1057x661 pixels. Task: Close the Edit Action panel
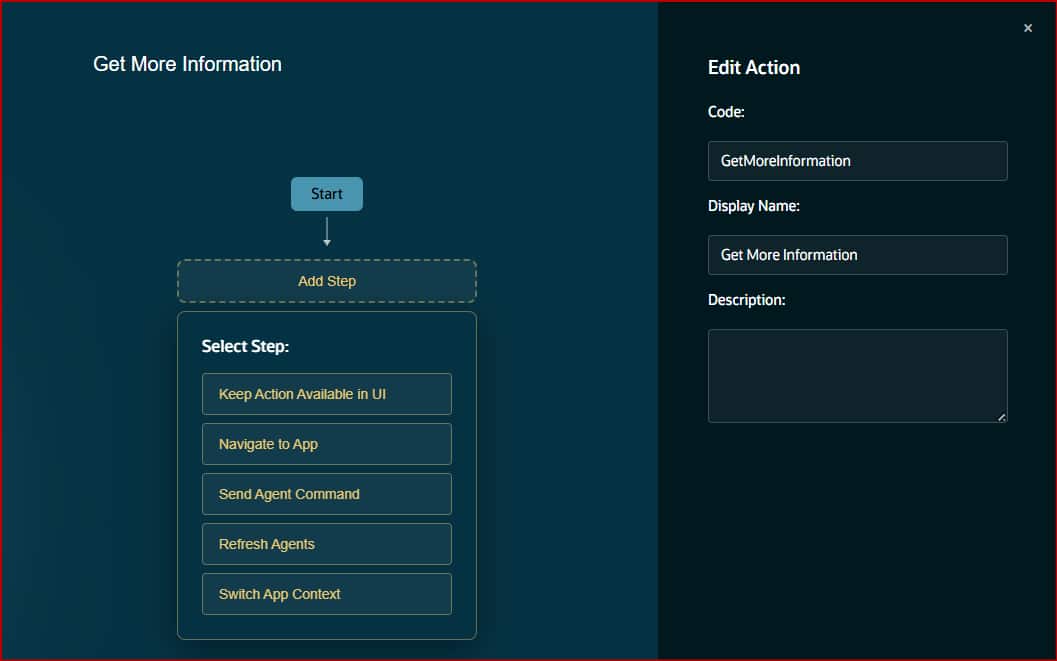click(x=1027, y=28)
